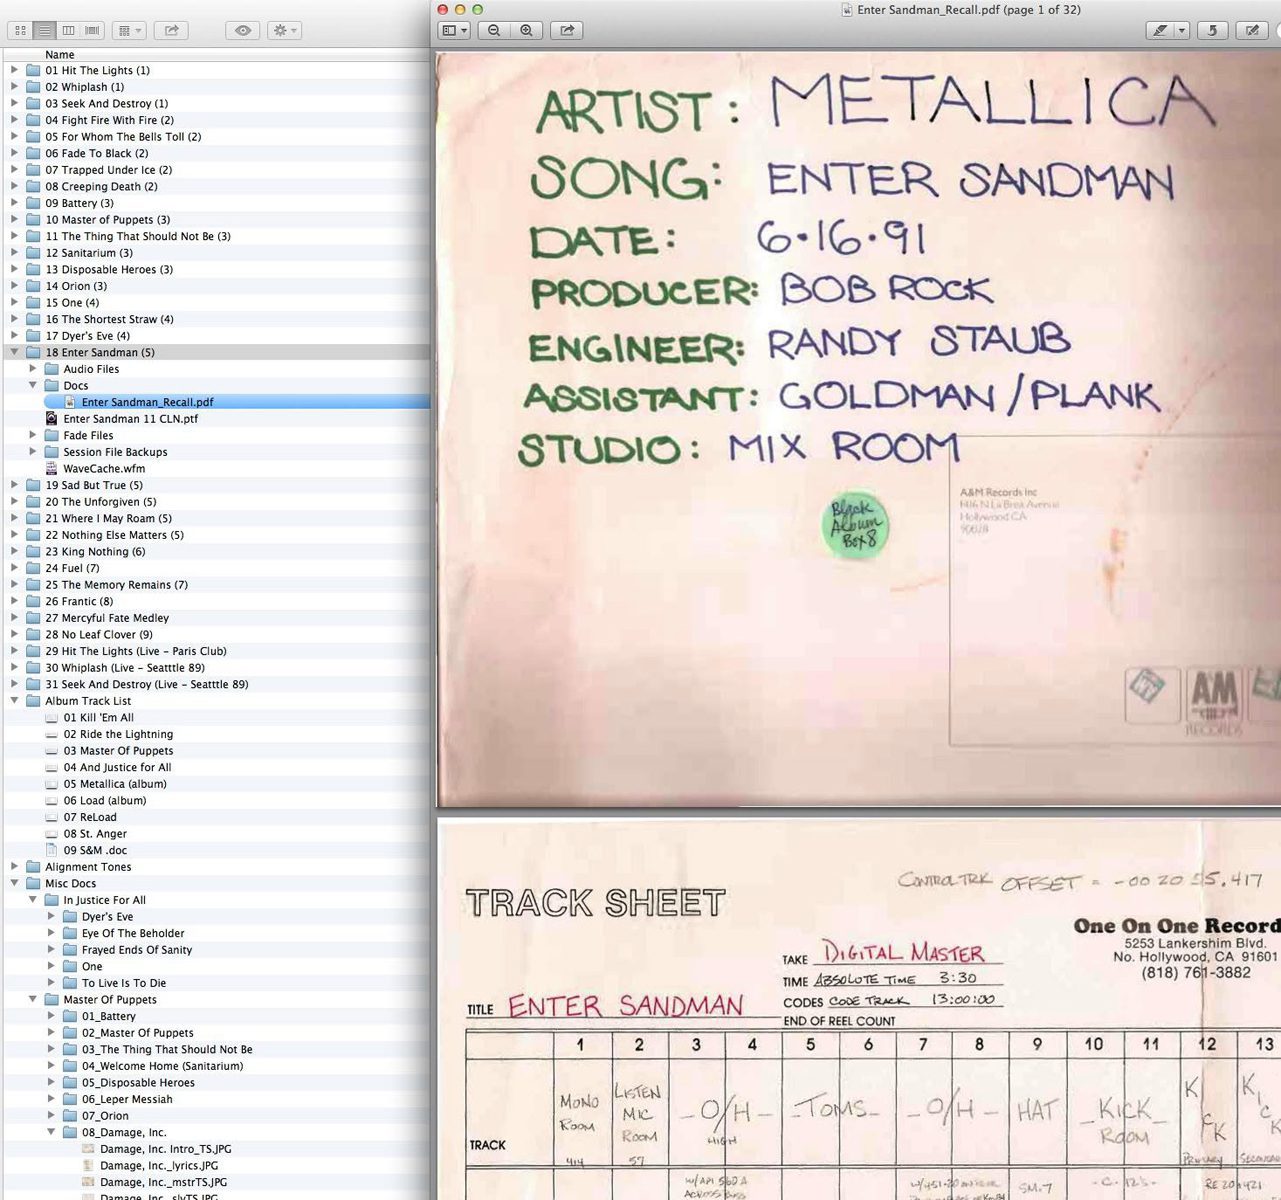
Task: Switch Finder to column view
Action: [68, 31]
